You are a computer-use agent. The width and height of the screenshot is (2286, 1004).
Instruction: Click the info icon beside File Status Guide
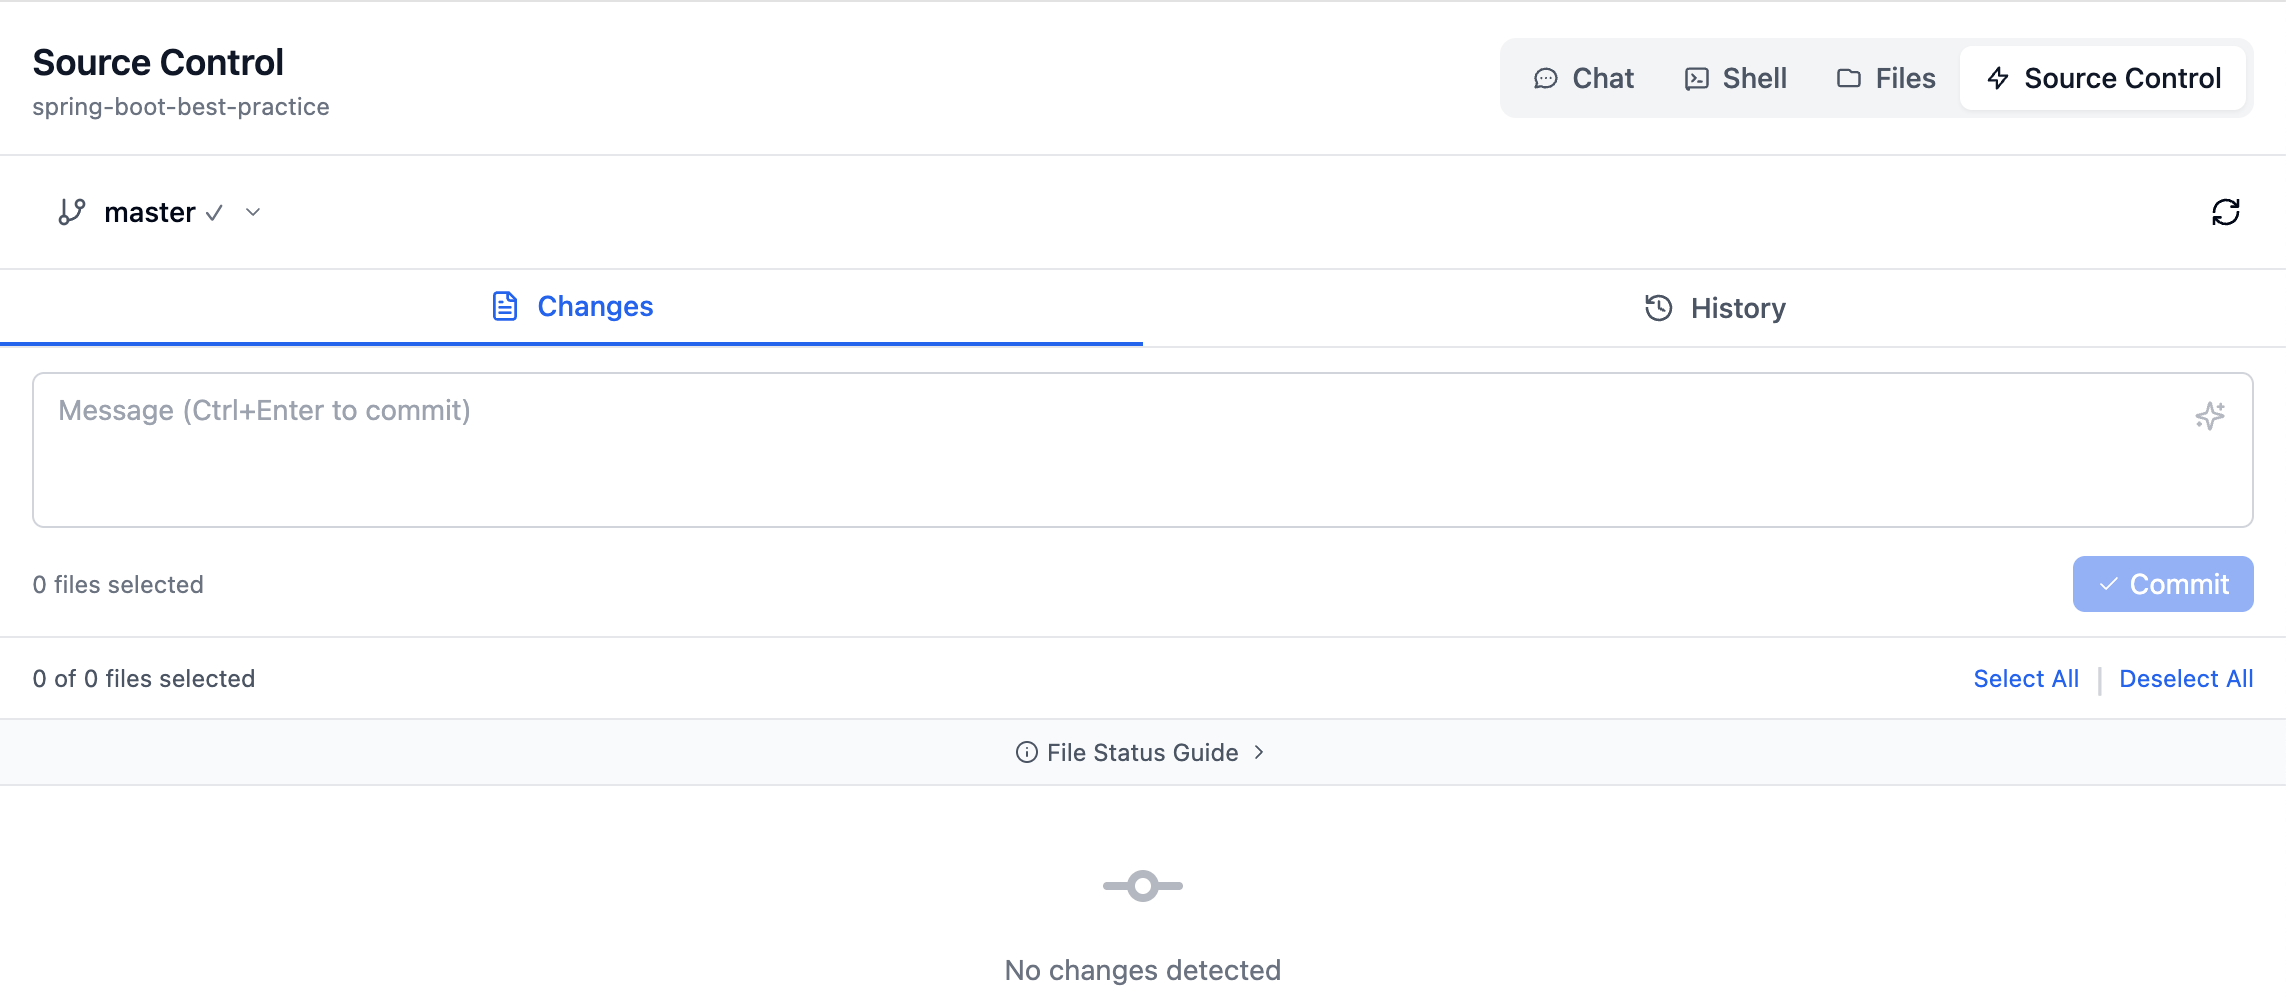click(x=1026, y=753)
